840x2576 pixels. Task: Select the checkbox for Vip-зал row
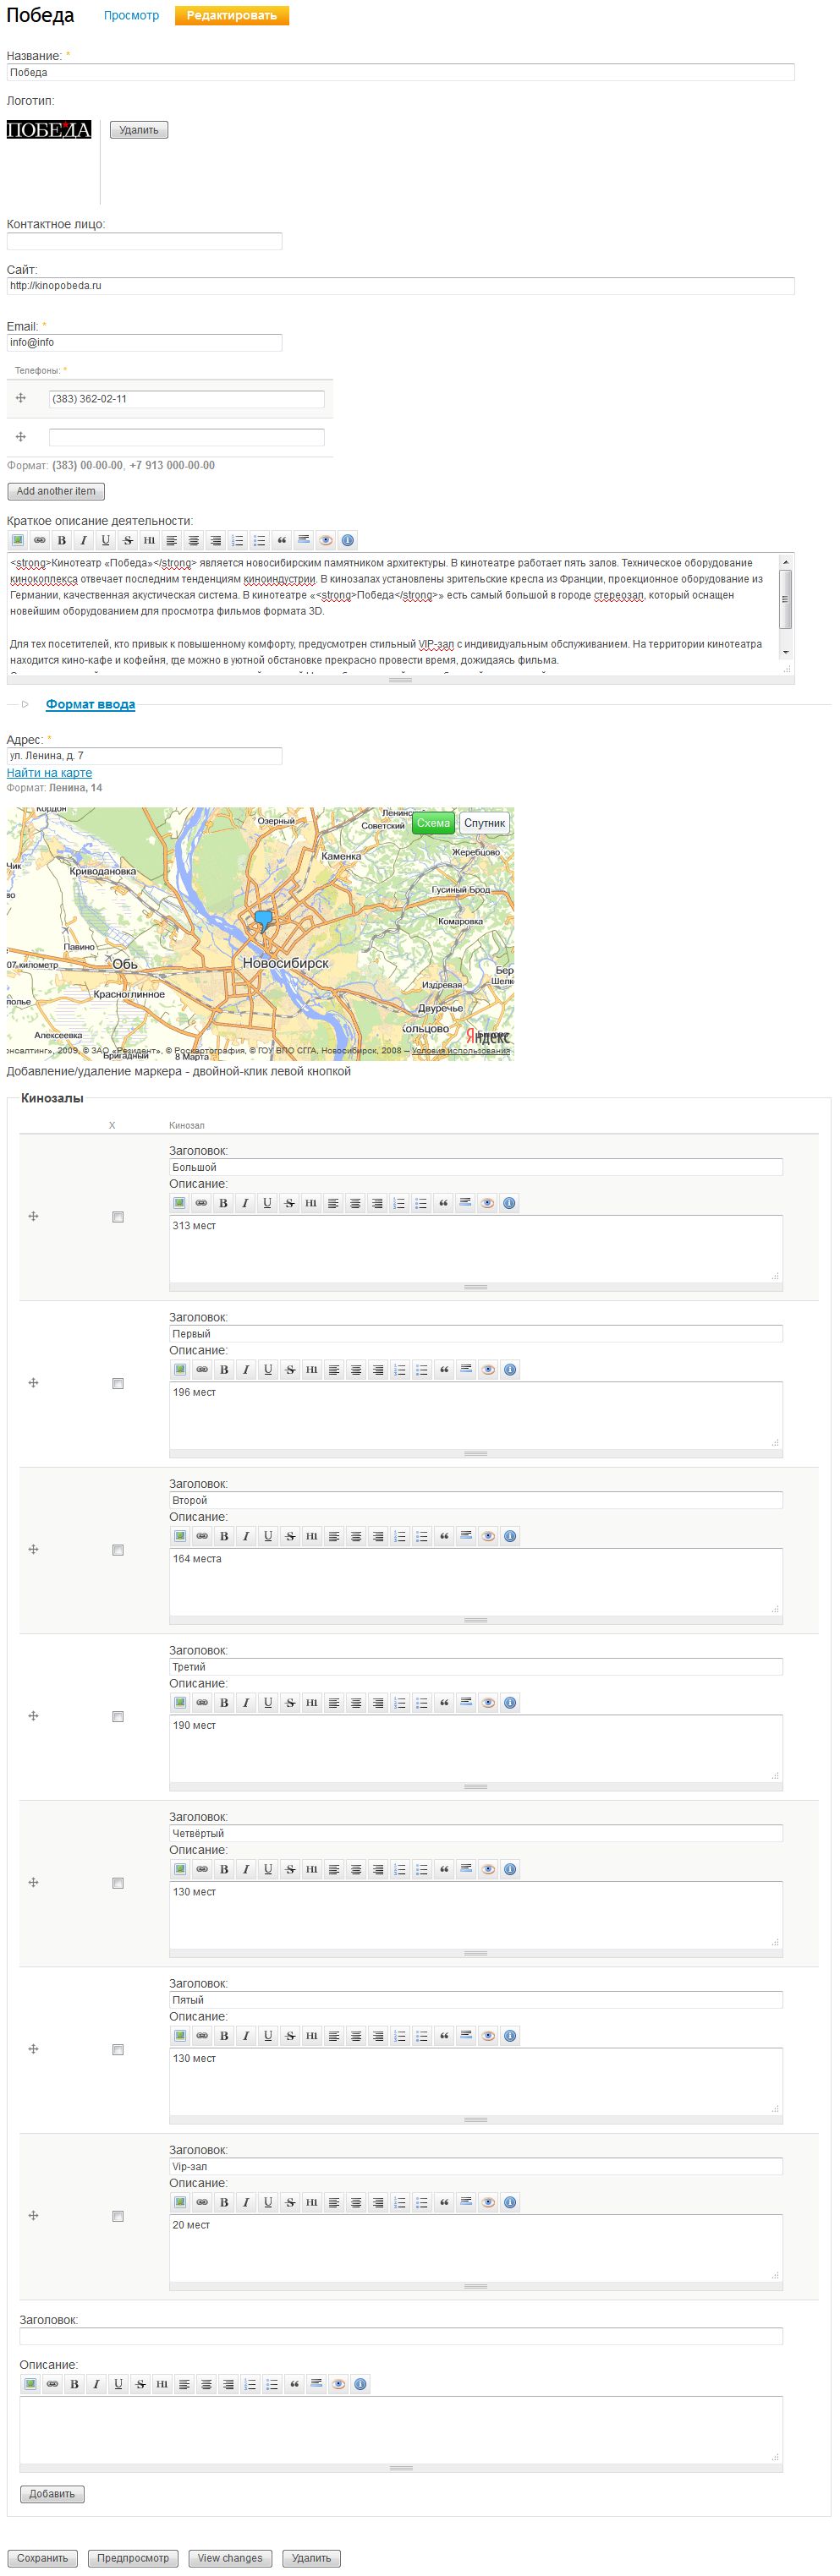coord(118,2216)
